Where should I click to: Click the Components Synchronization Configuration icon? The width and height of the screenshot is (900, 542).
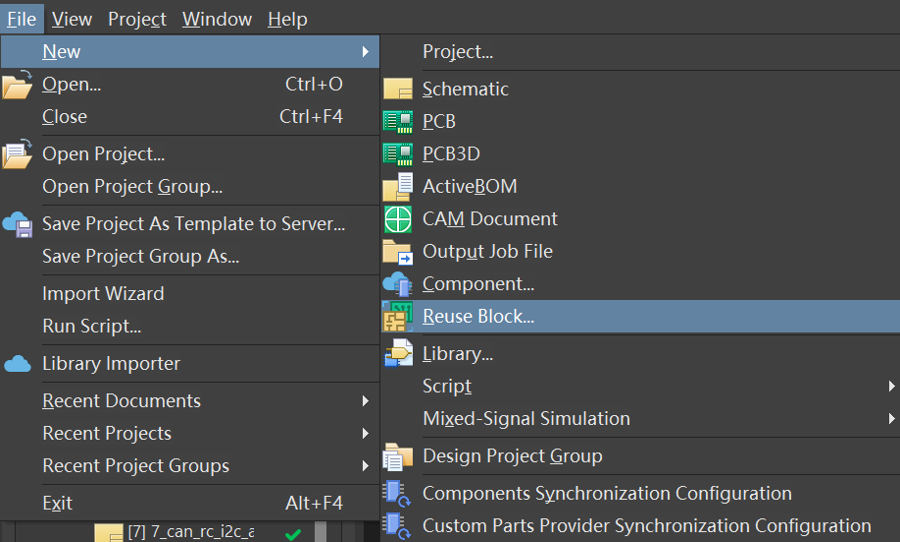click(397, 494)
